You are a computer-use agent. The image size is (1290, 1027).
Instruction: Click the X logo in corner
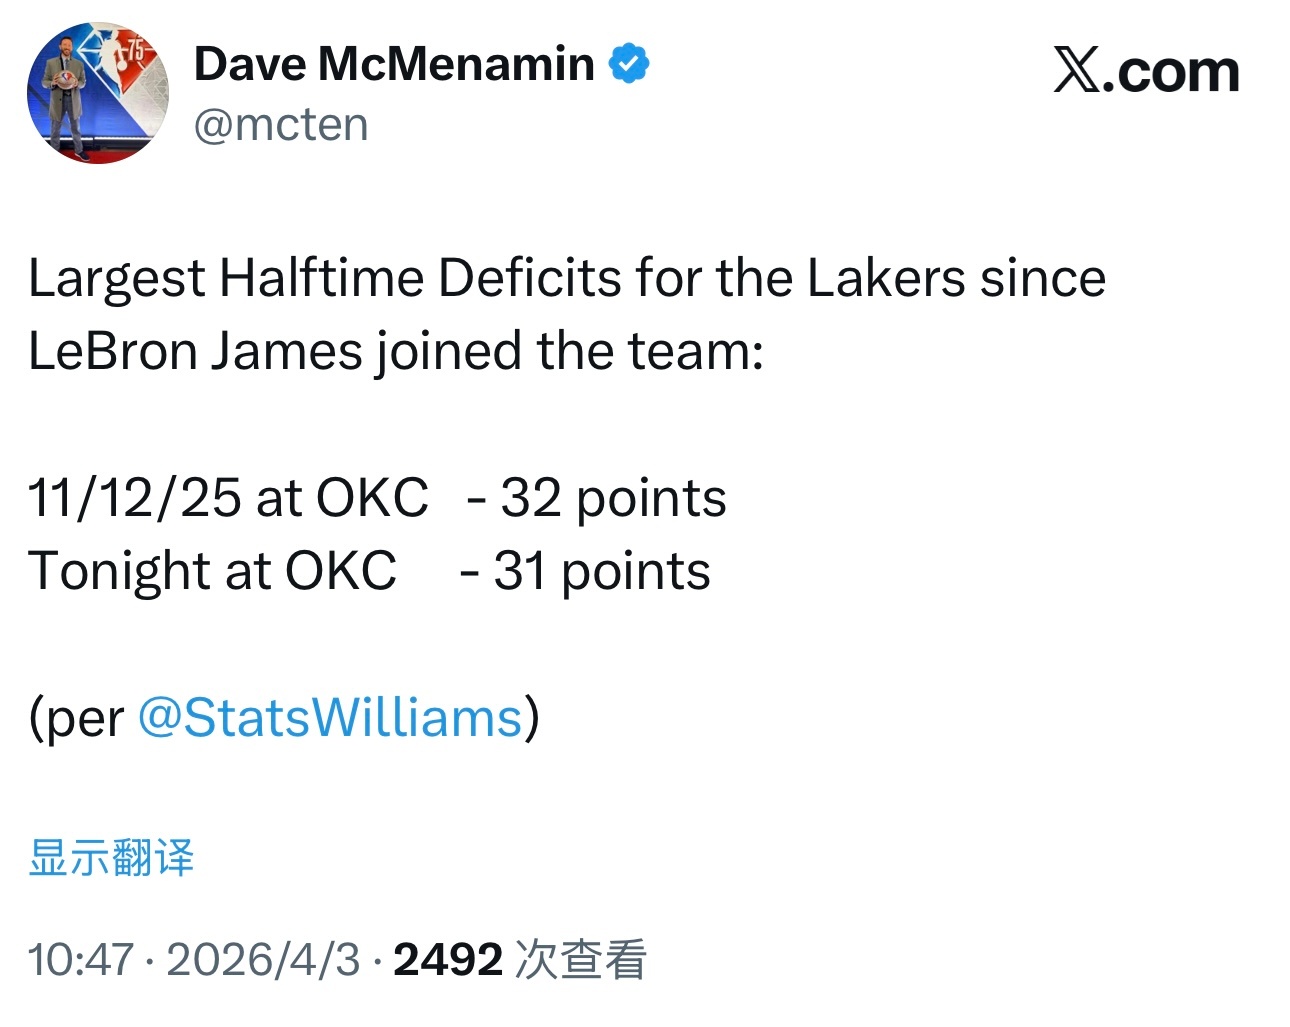coord(1076,71)
